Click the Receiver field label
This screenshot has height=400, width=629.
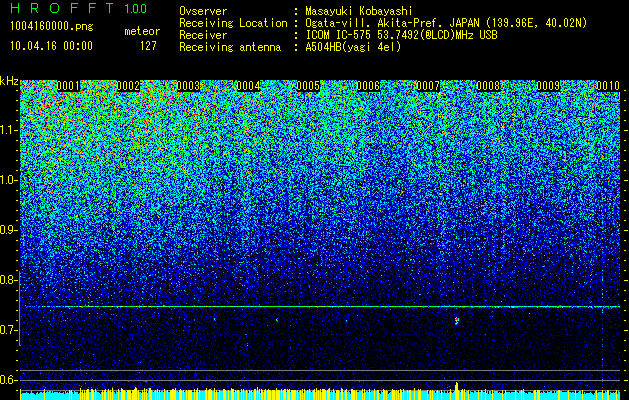(x=203, y=35)
